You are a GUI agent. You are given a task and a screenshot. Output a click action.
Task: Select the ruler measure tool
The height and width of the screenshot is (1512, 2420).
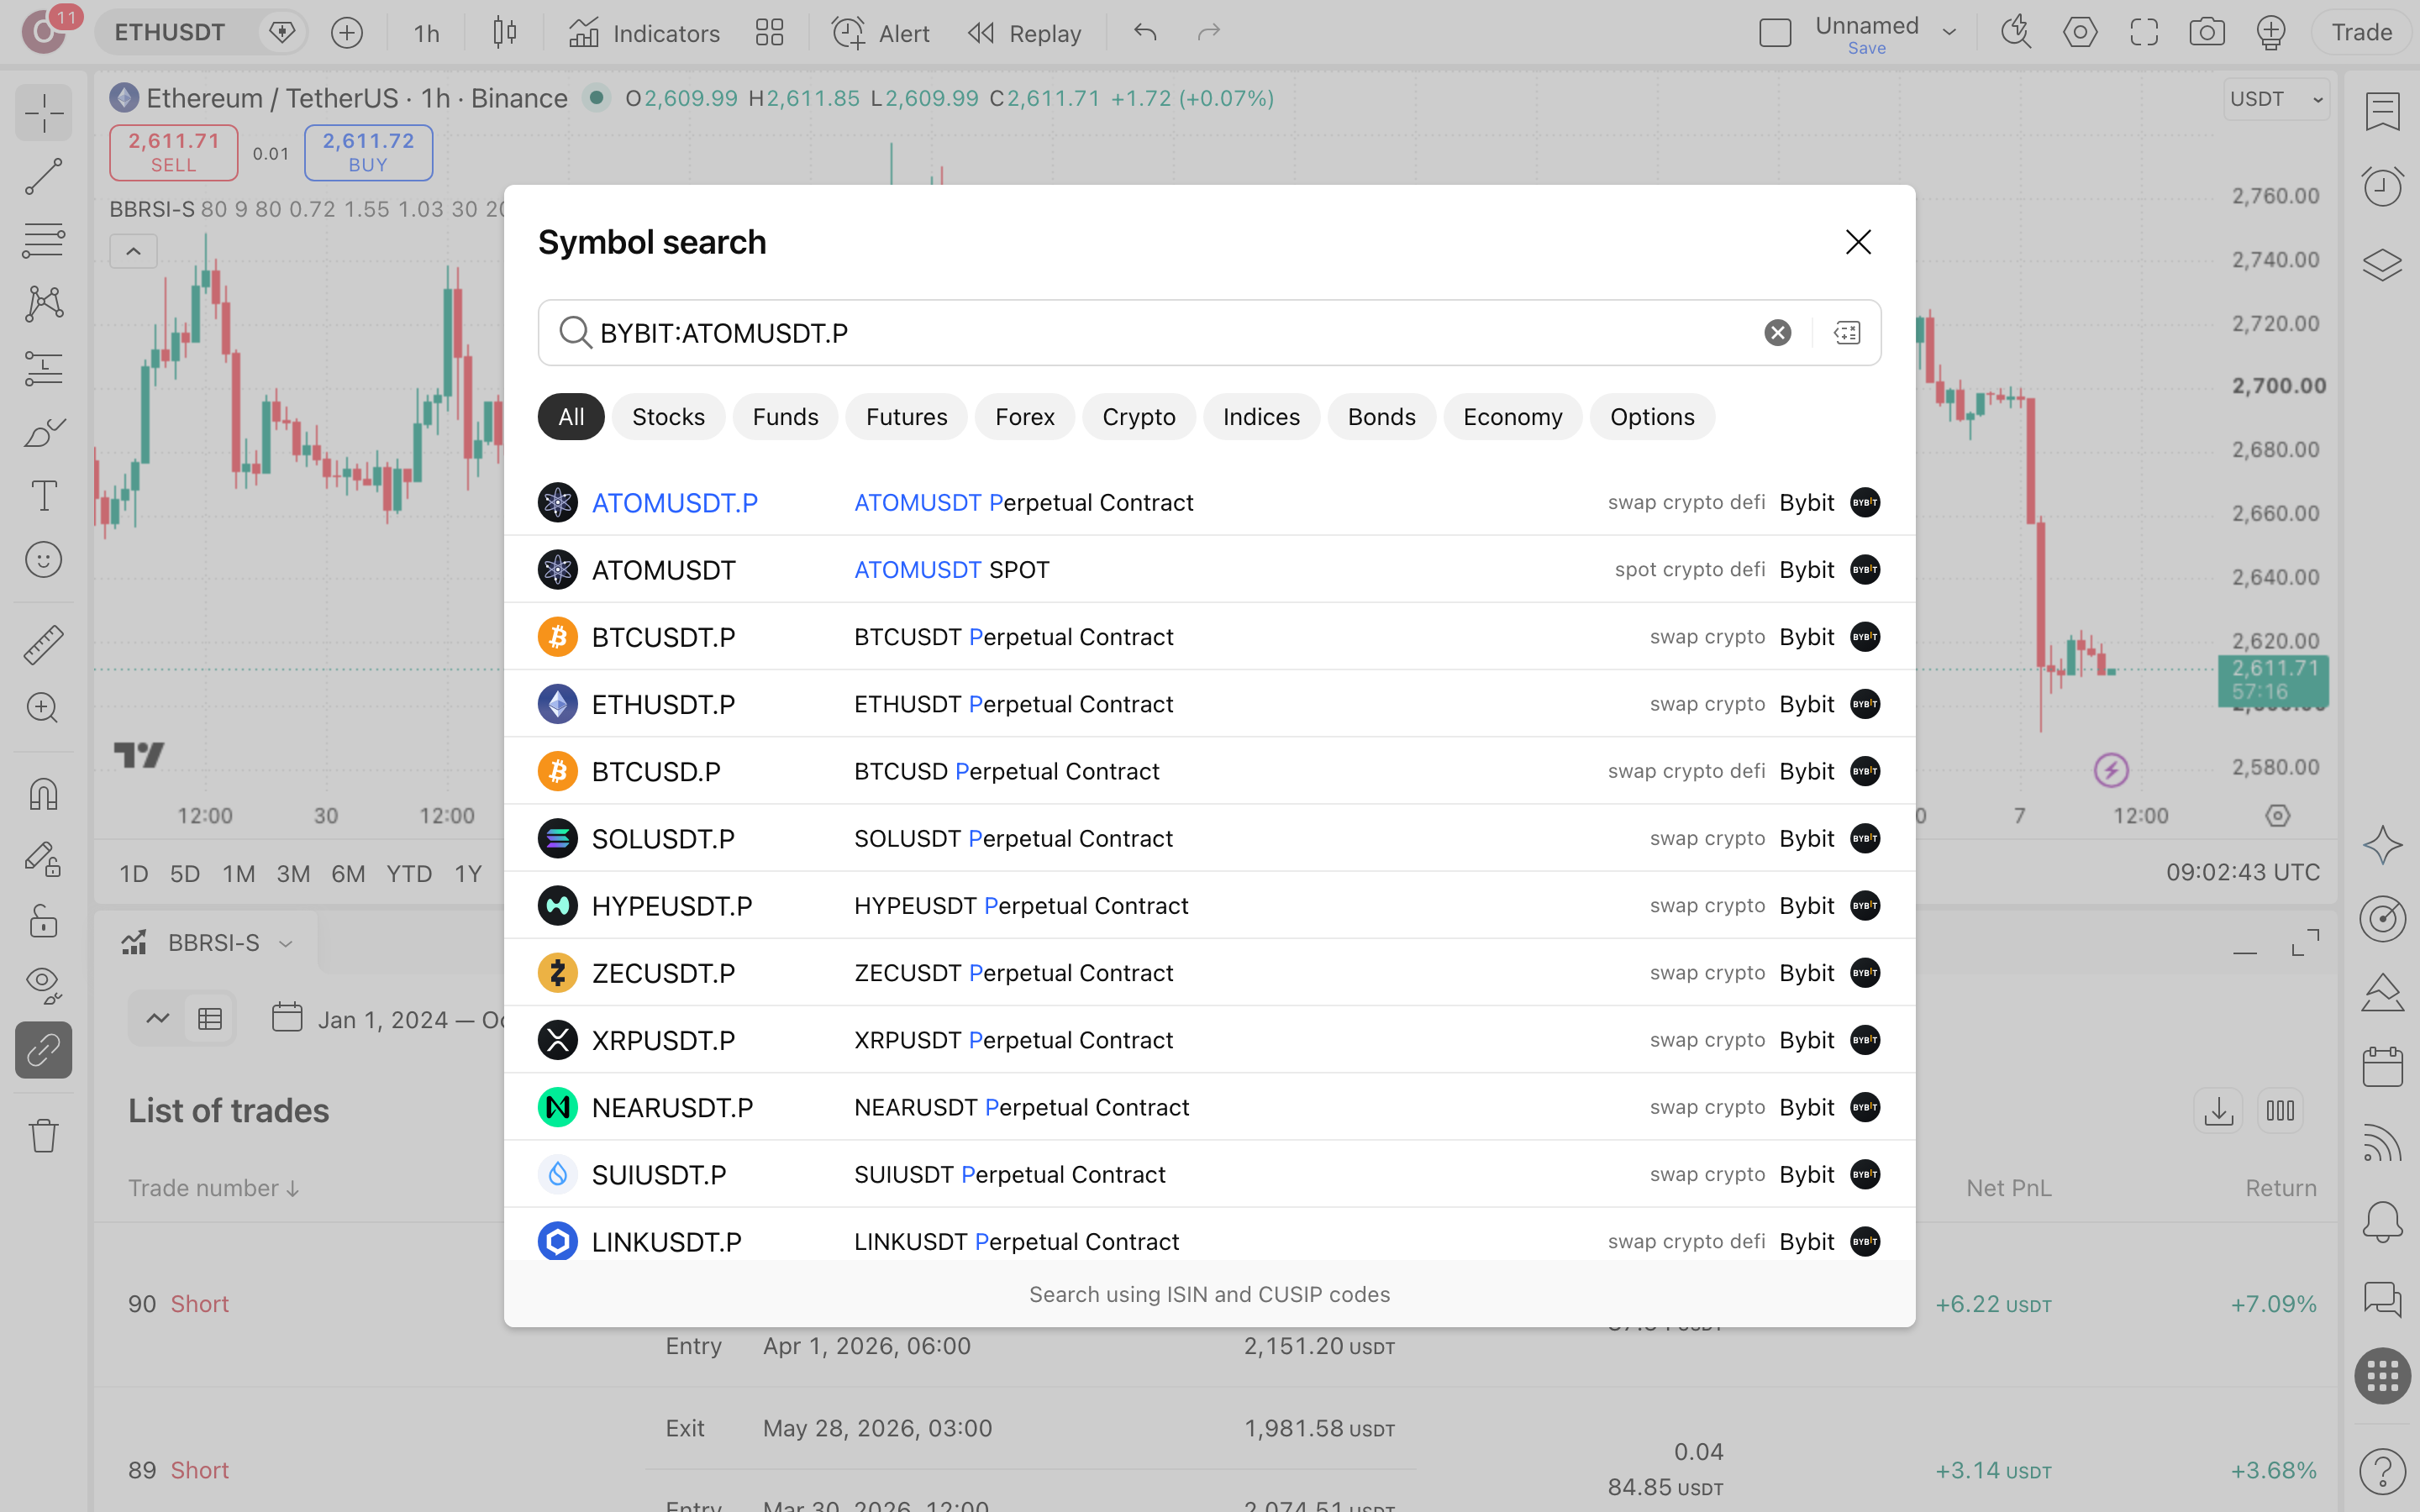[44, 645]
